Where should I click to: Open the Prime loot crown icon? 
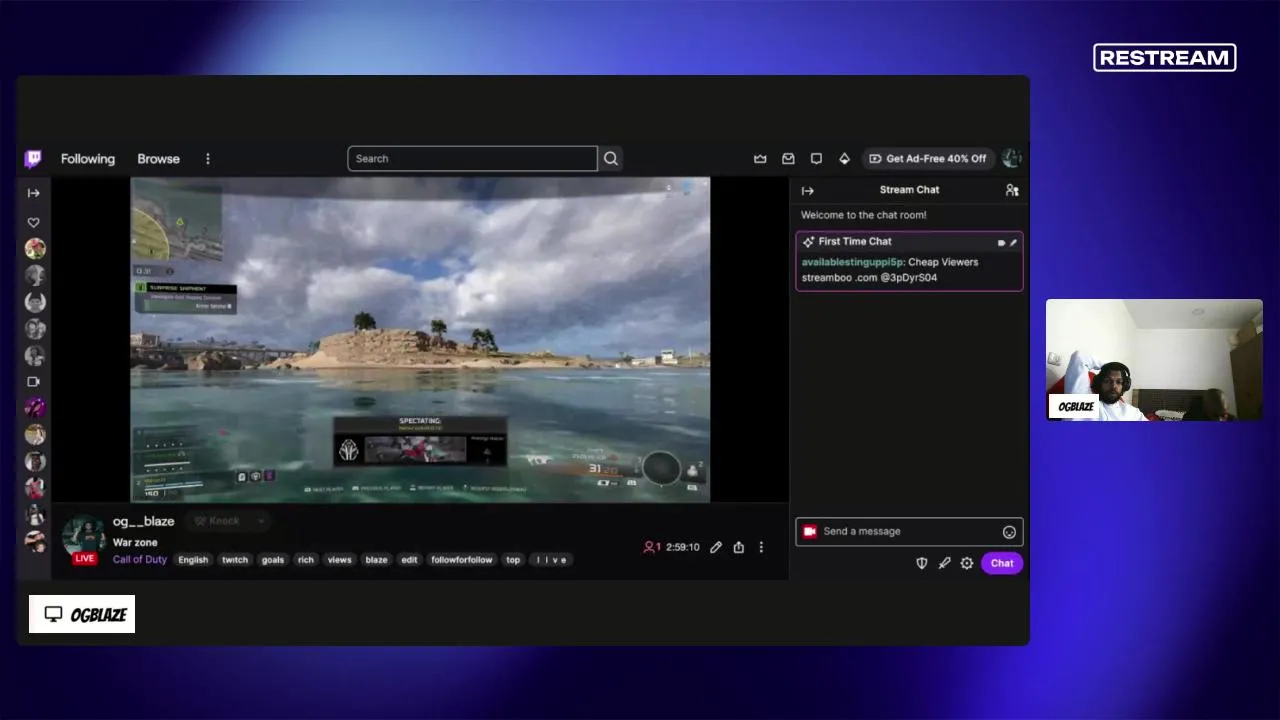click(x=760, y=158)
